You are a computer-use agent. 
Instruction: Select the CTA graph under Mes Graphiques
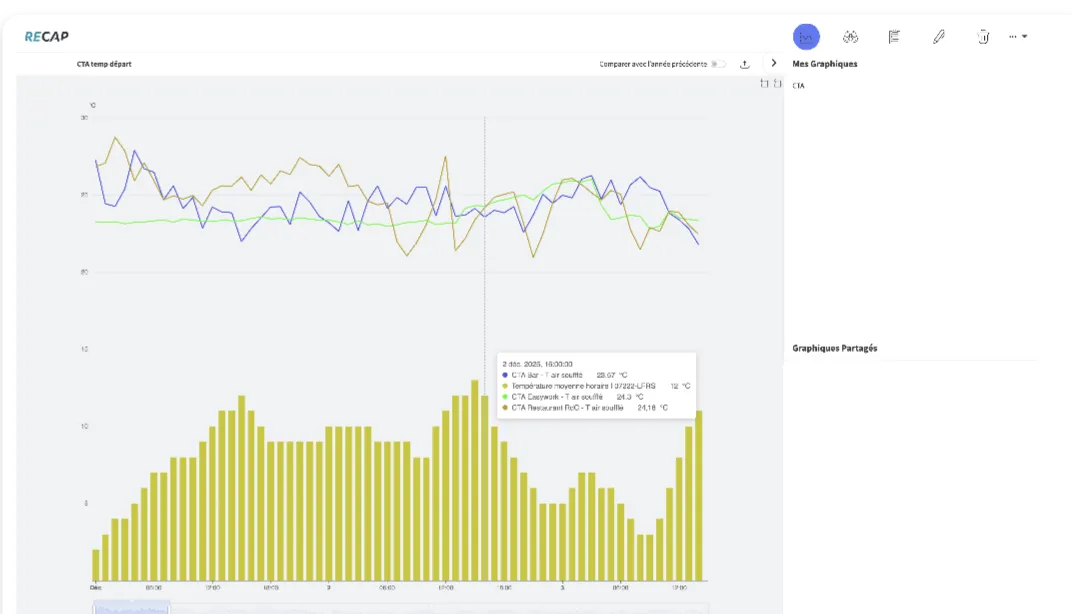[x=798, y=86]
